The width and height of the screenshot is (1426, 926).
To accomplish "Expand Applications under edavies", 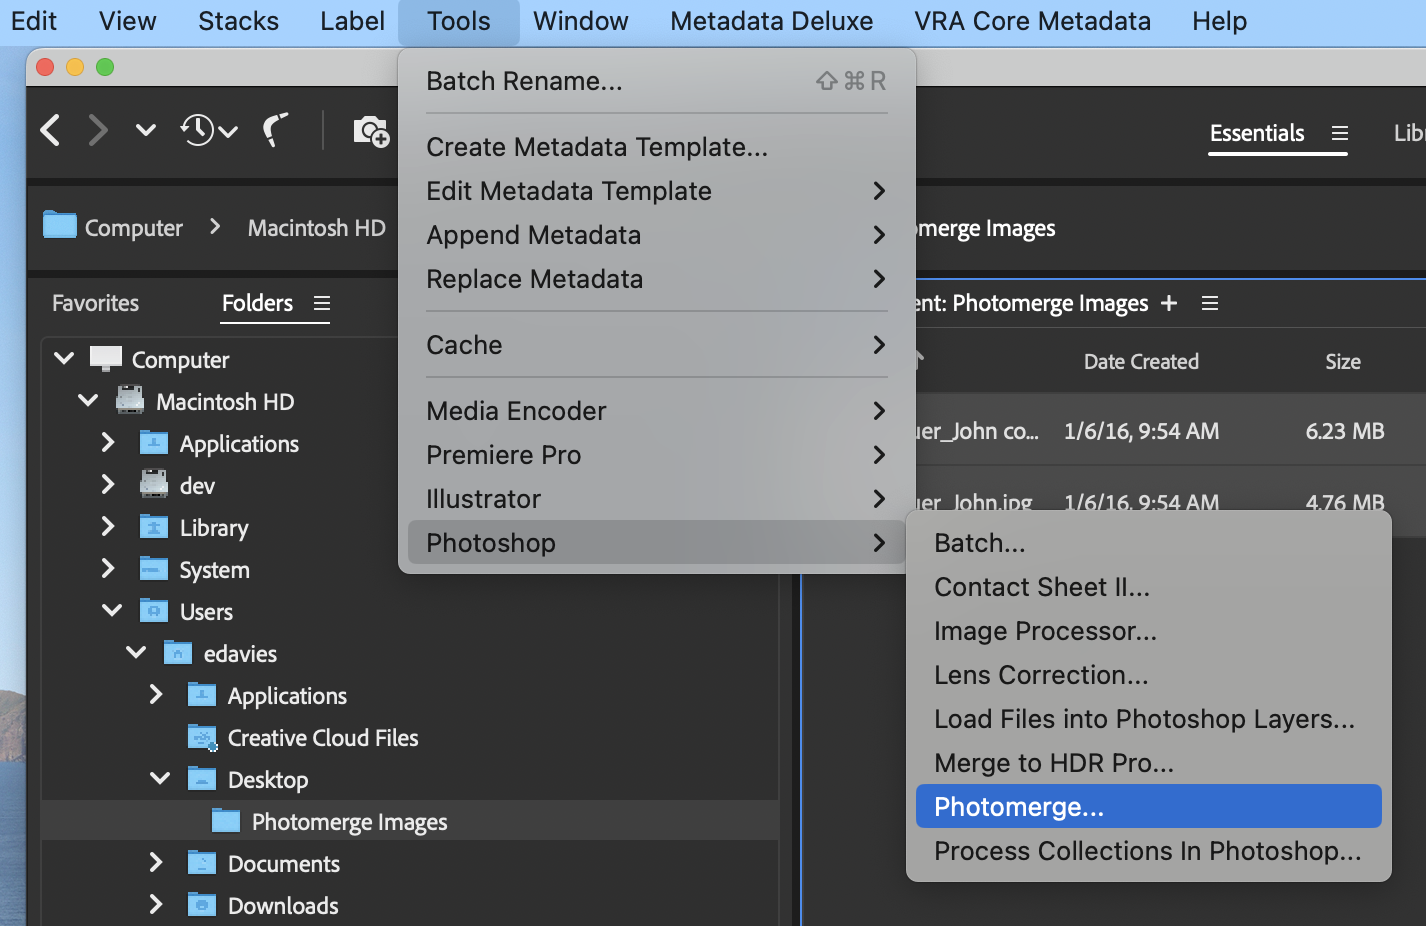I will [x=156, y=694].
